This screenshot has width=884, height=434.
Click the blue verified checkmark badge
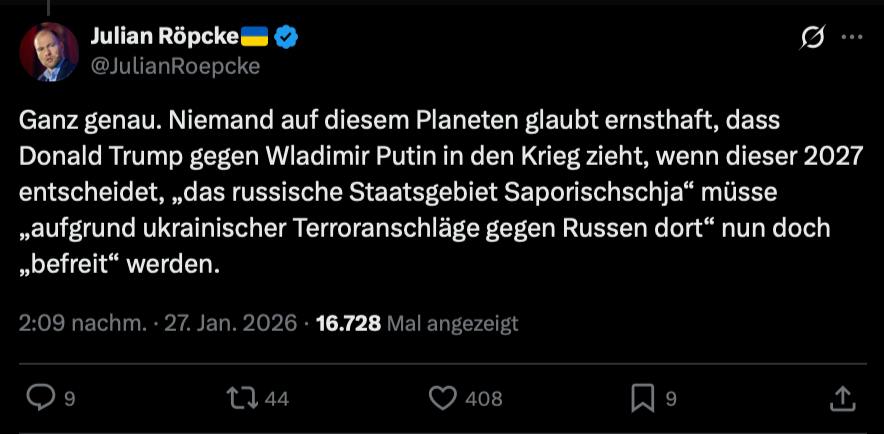click(x=287, y=38)
